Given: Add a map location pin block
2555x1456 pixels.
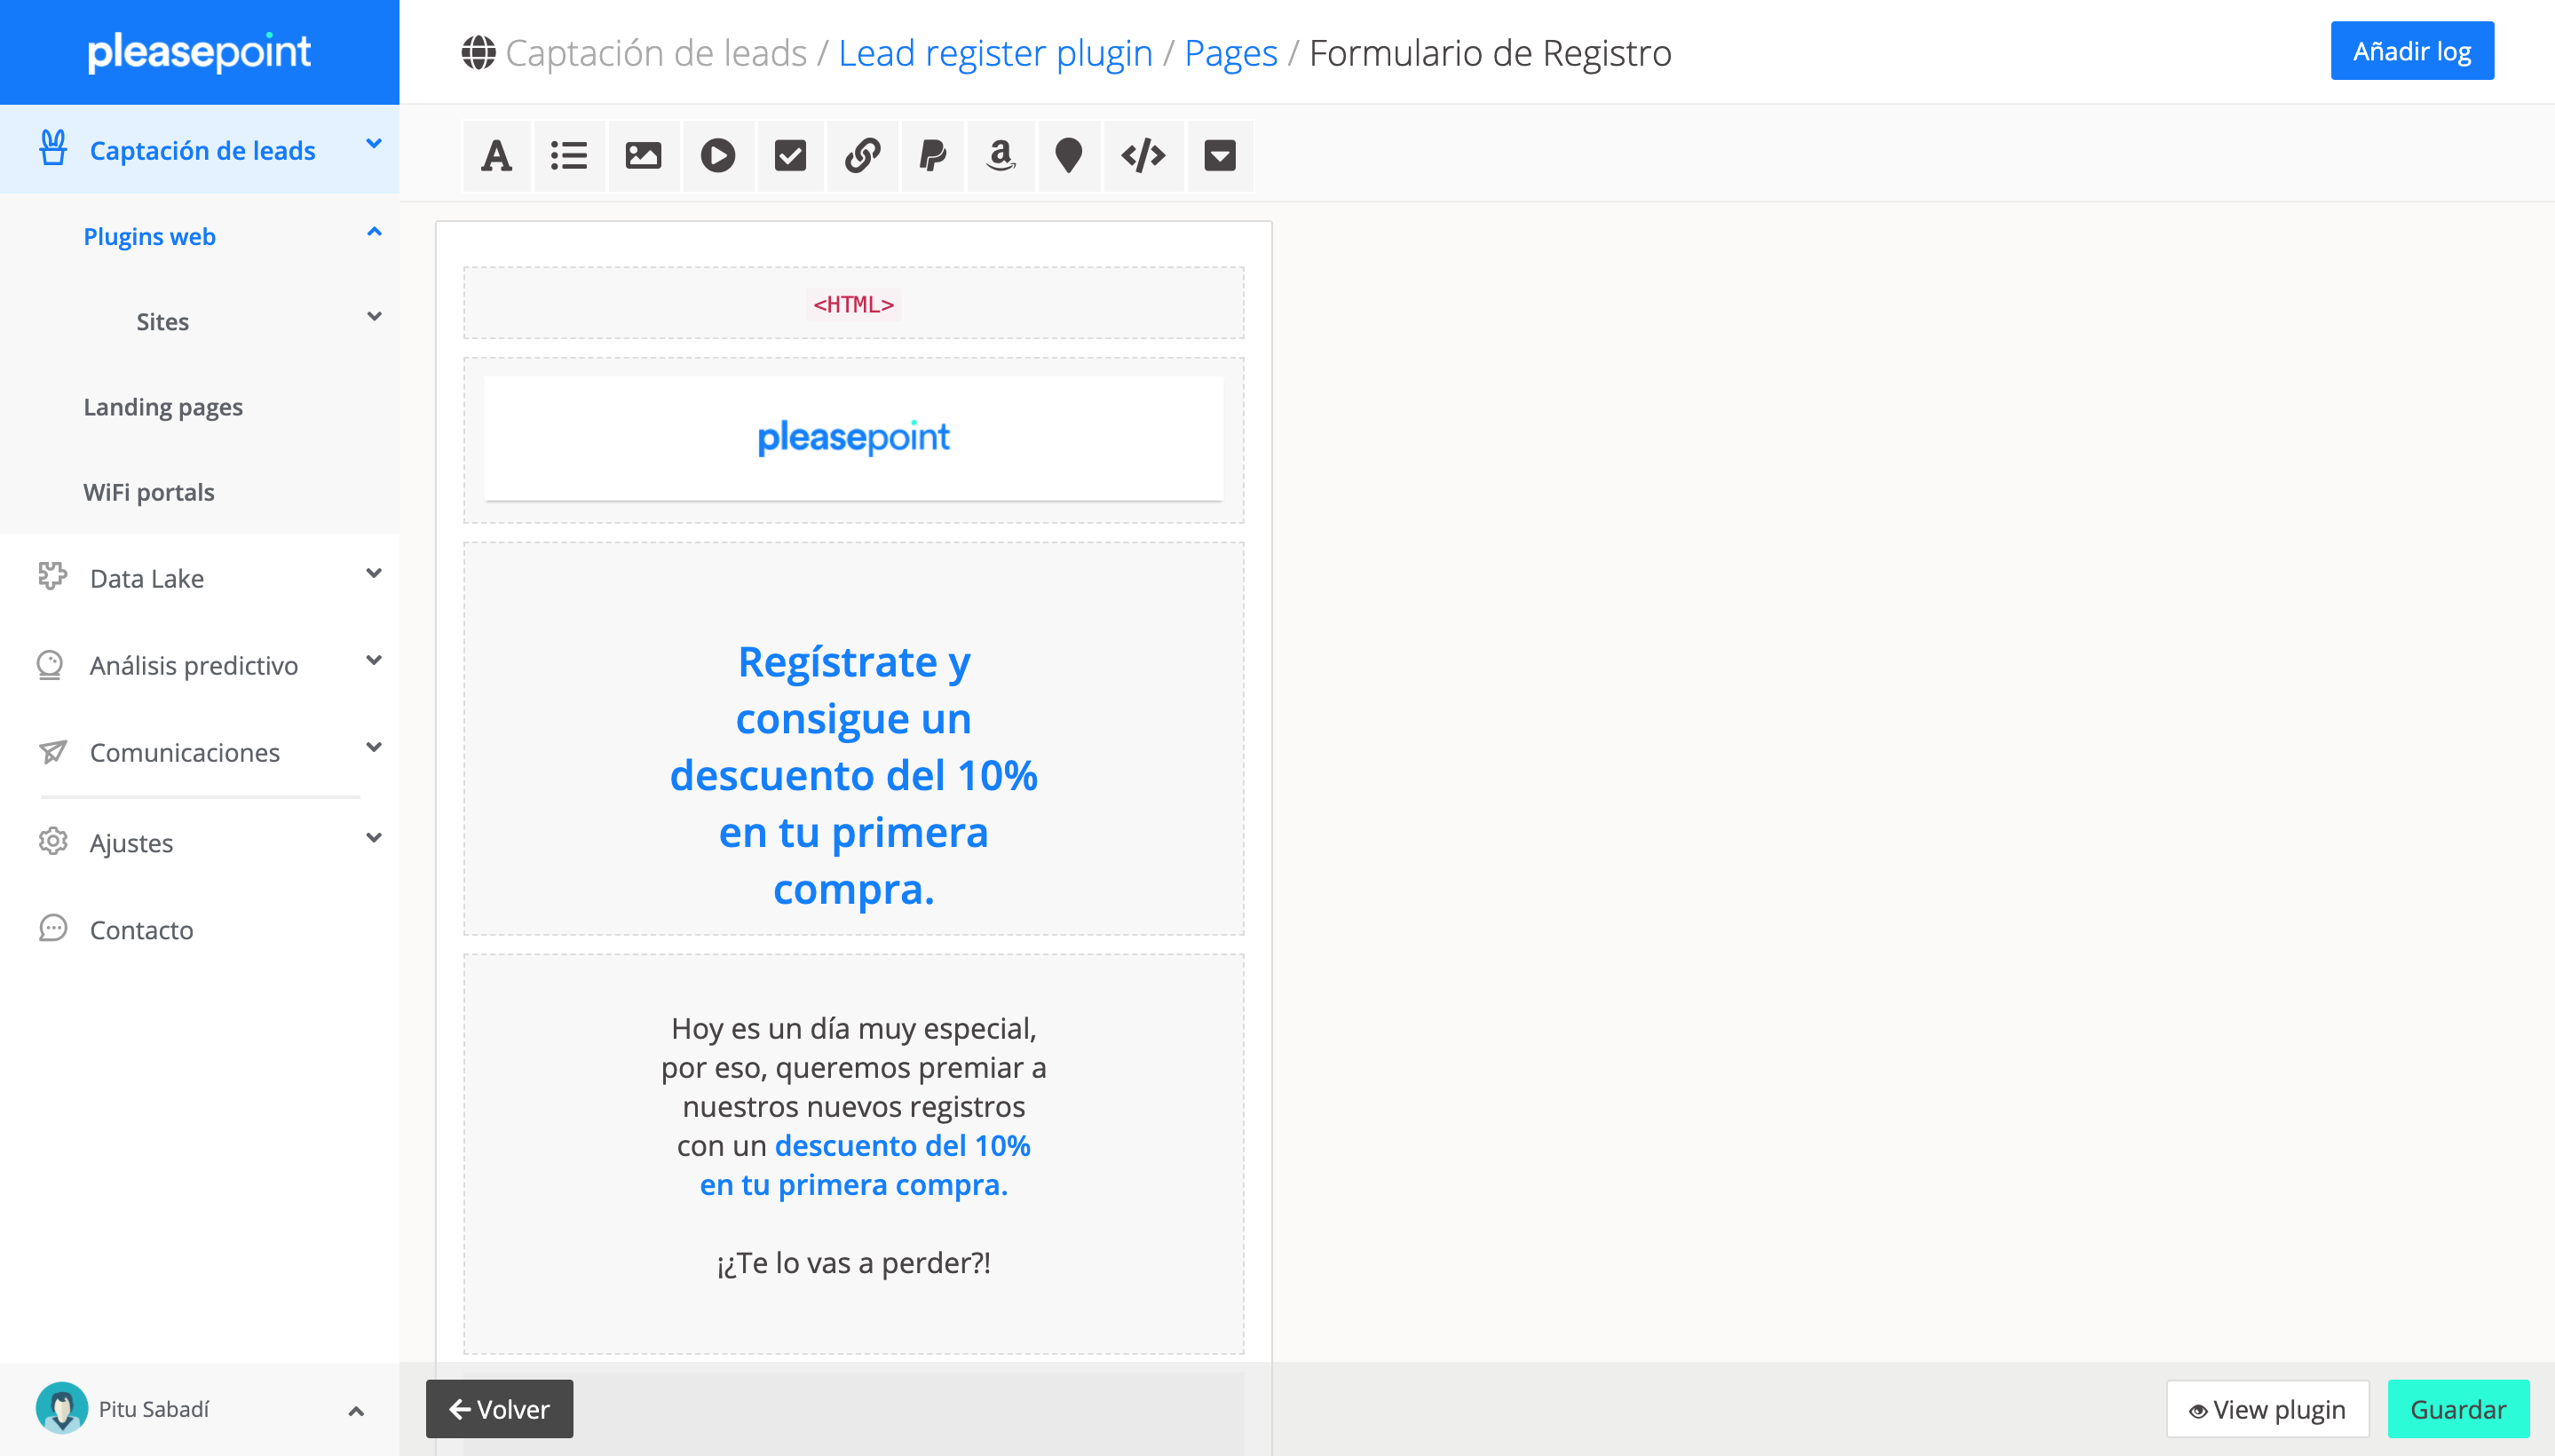Looking at the screenshot, I should pyautogui.click(x=1068, y=156).
